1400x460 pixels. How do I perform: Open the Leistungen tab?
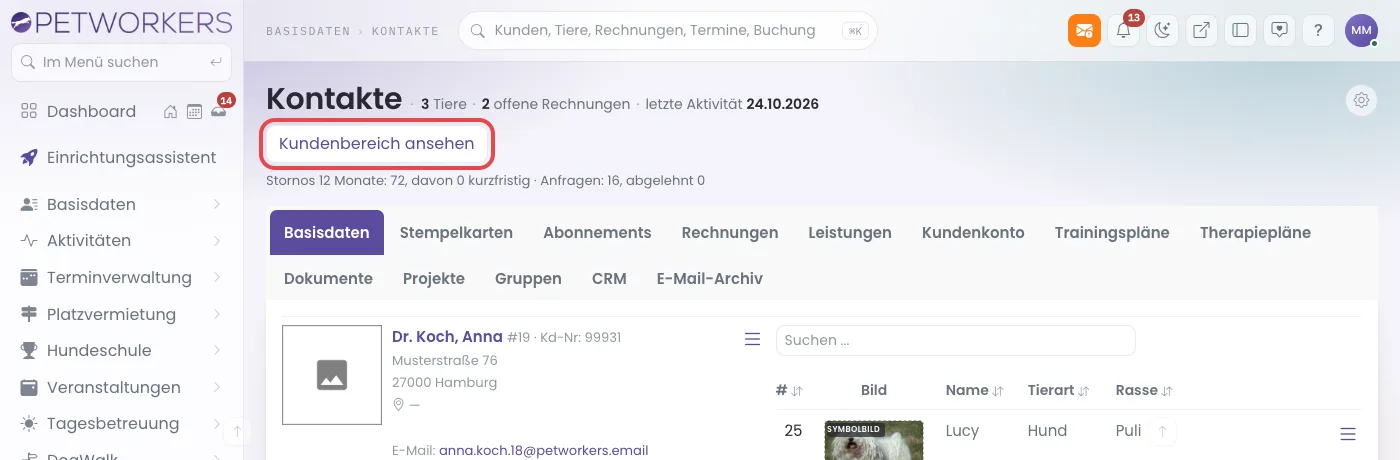click(850, 233)
